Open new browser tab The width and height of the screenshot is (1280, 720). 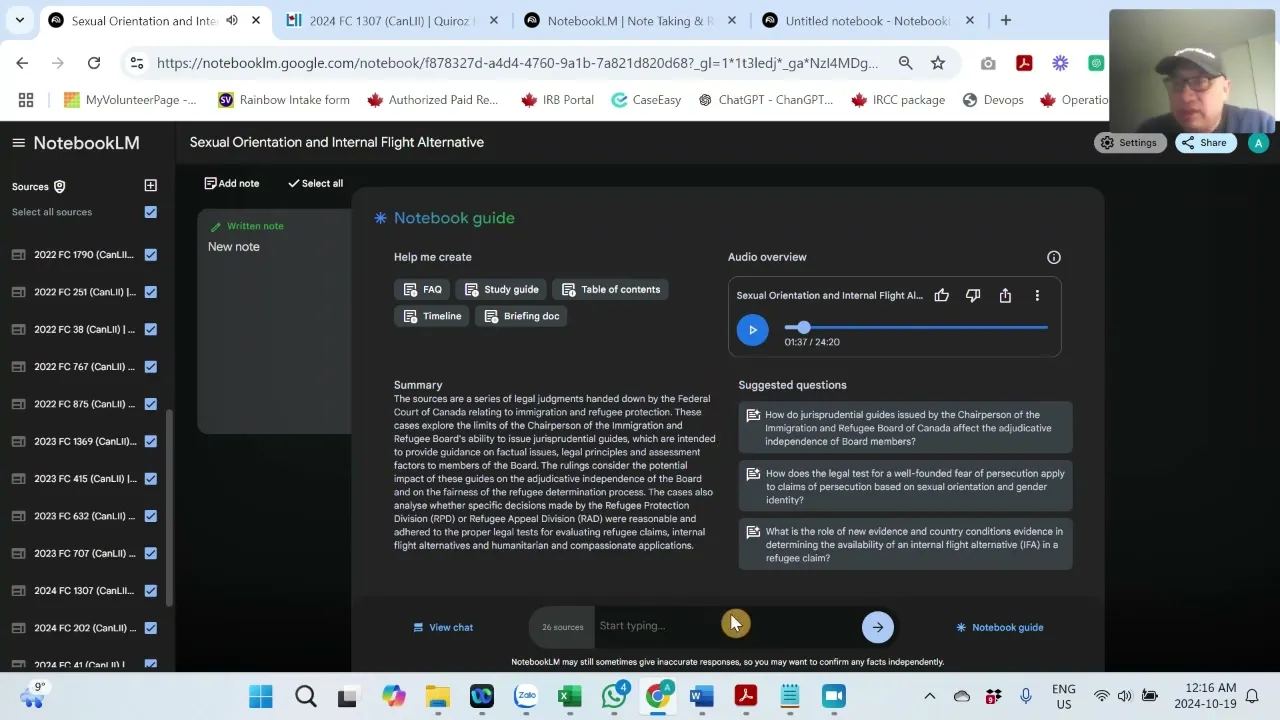[x=1005, y=20]
